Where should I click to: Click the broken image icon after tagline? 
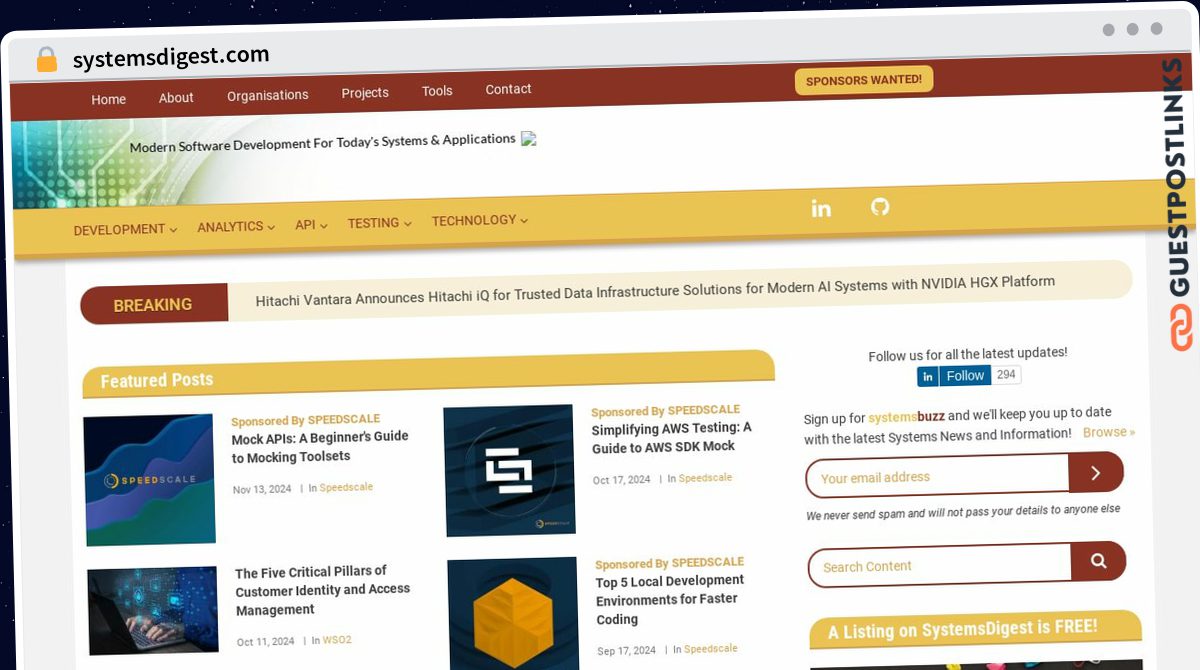529,139
